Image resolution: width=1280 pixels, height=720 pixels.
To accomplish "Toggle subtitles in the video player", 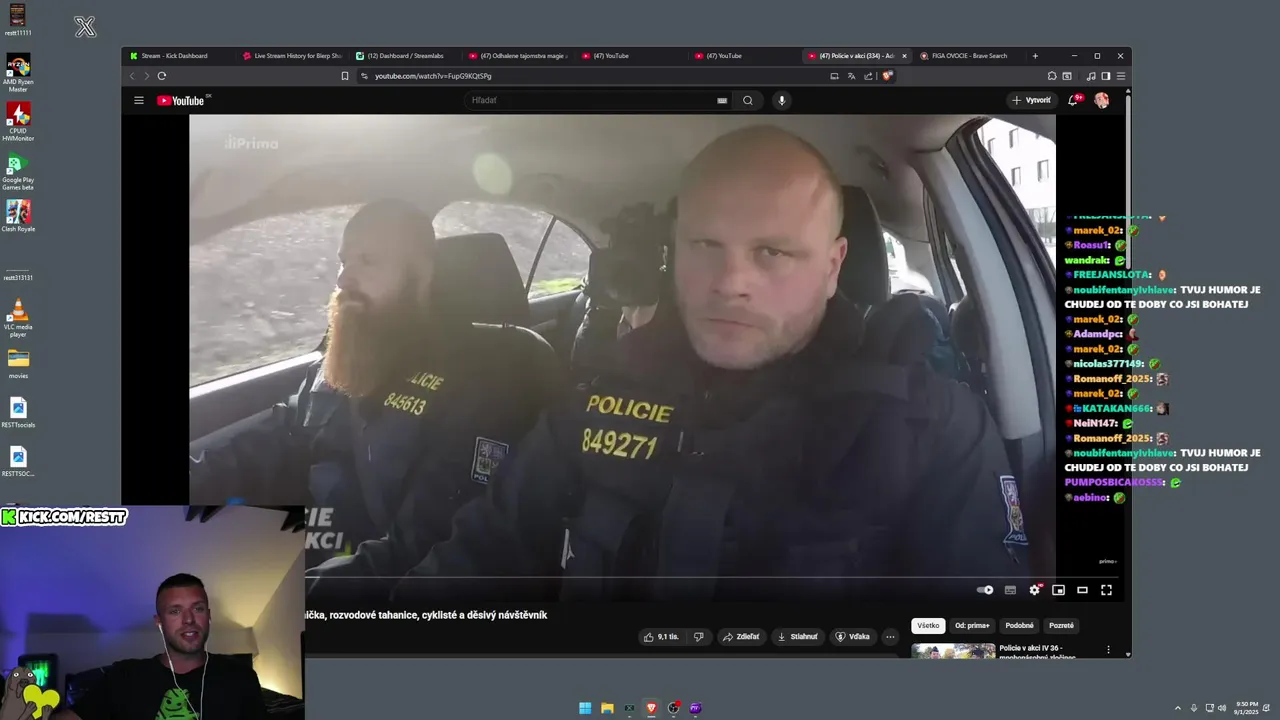I will click(x=1010, y=590).
